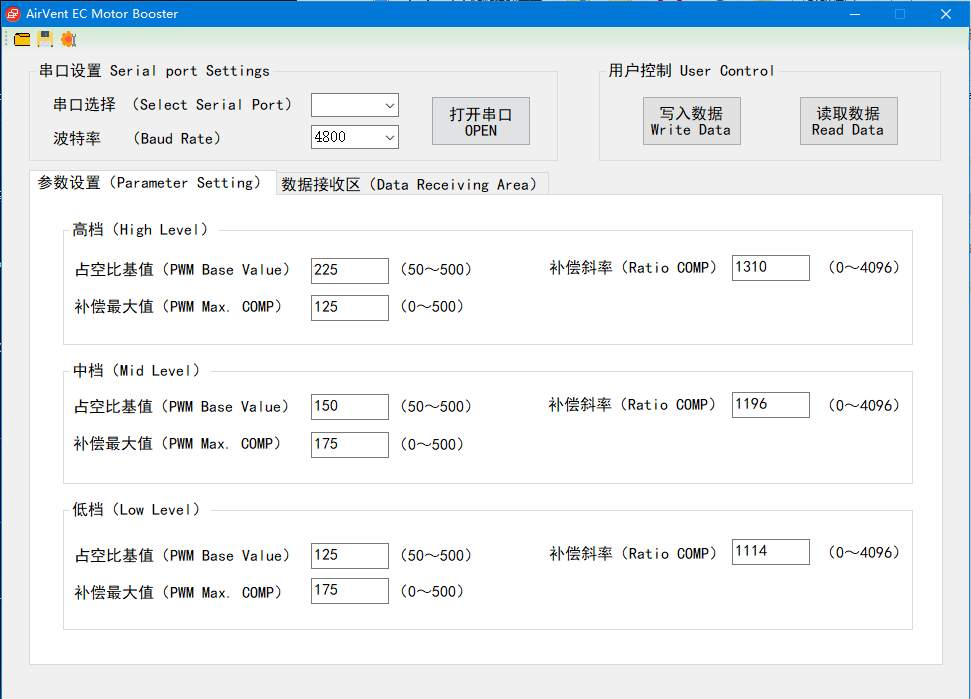Click Mid Level PWM Max. COMP field
This screenshot has width=971, height=699.
(x=349, y=444)
